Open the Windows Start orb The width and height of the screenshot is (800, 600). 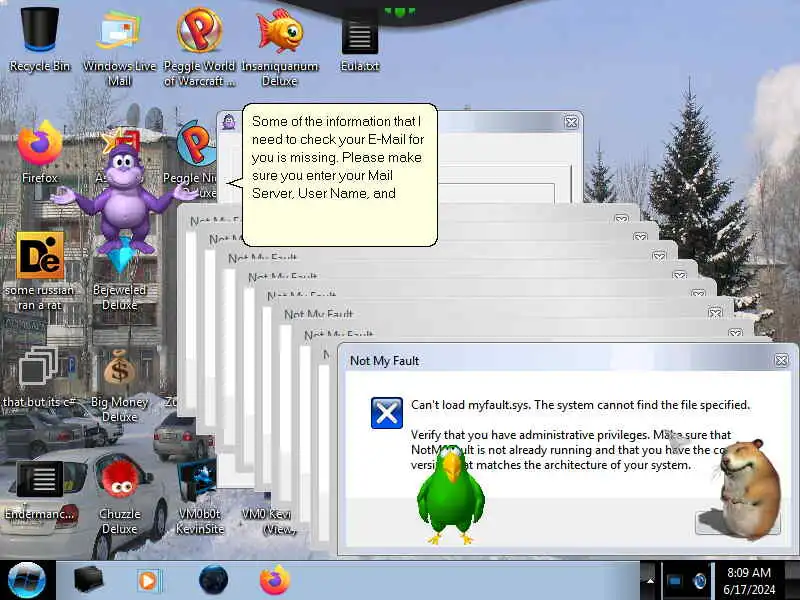pos(27,581)
